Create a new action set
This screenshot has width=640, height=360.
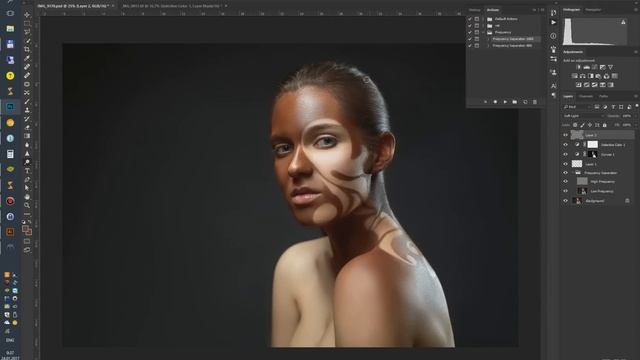(x=515, y=102)
